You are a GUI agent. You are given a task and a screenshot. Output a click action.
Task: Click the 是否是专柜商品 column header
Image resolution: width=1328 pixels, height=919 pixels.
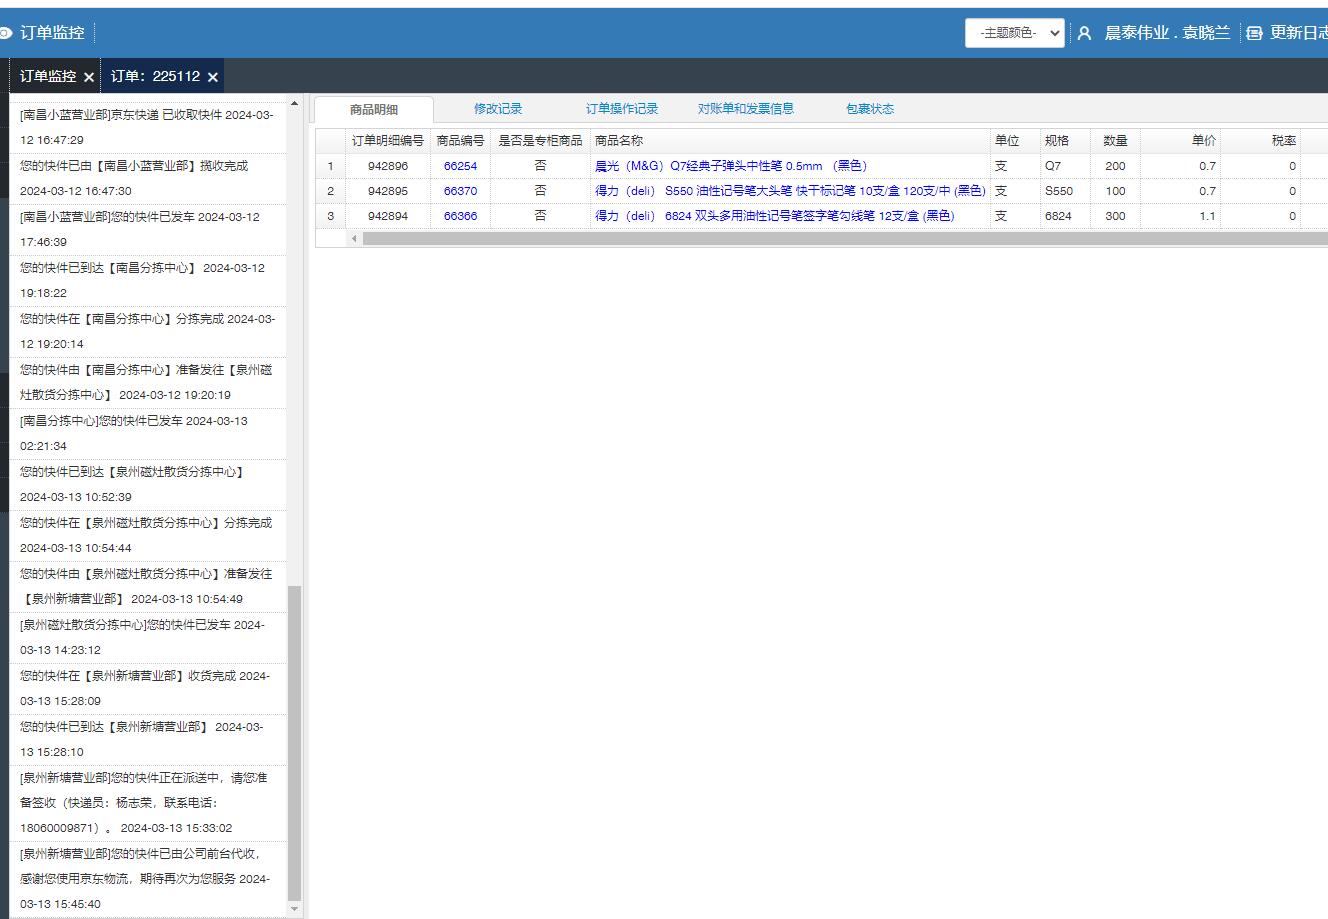pos(541,141)
